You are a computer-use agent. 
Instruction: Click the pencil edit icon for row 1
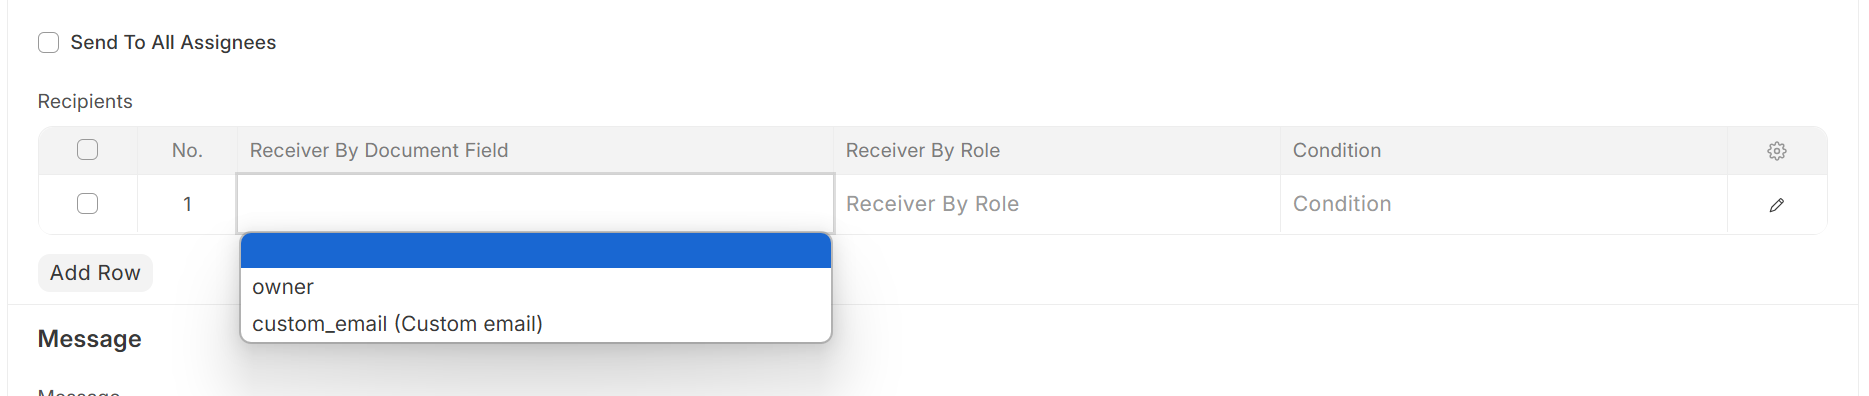pyautogui.click(x=1776, y=205)
